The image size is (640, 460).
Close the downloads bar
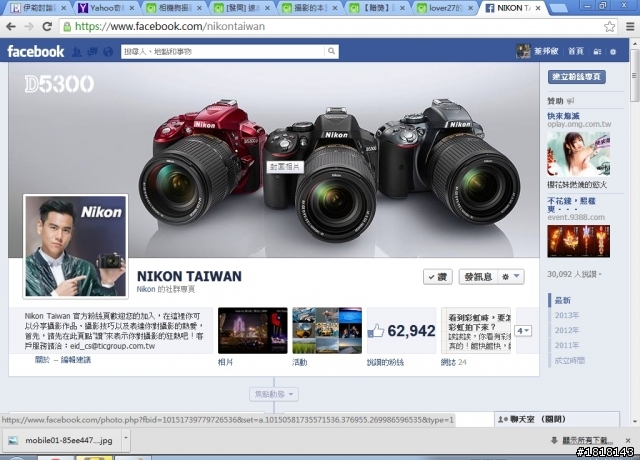[x=628, y=440]
